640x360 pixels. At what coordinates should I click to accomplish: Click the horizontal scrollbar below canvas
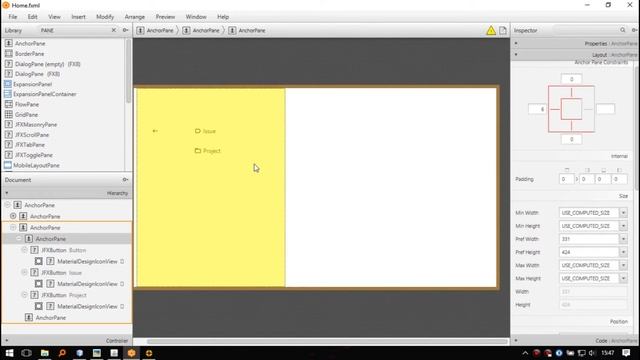pos(327,341)
